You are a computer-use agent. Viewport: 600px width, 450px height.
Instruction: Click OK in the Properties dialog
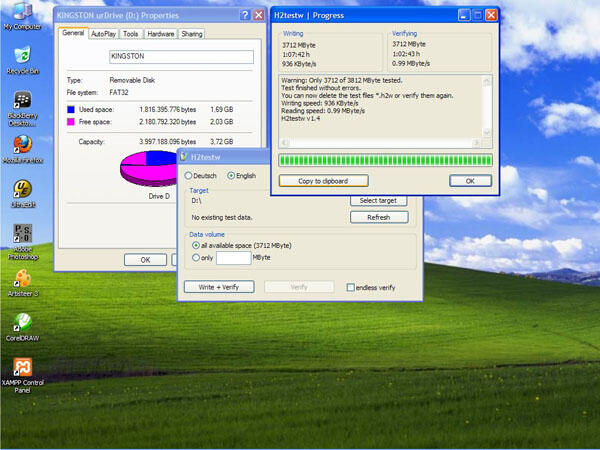pyautogui.click(x=145, y=260)
